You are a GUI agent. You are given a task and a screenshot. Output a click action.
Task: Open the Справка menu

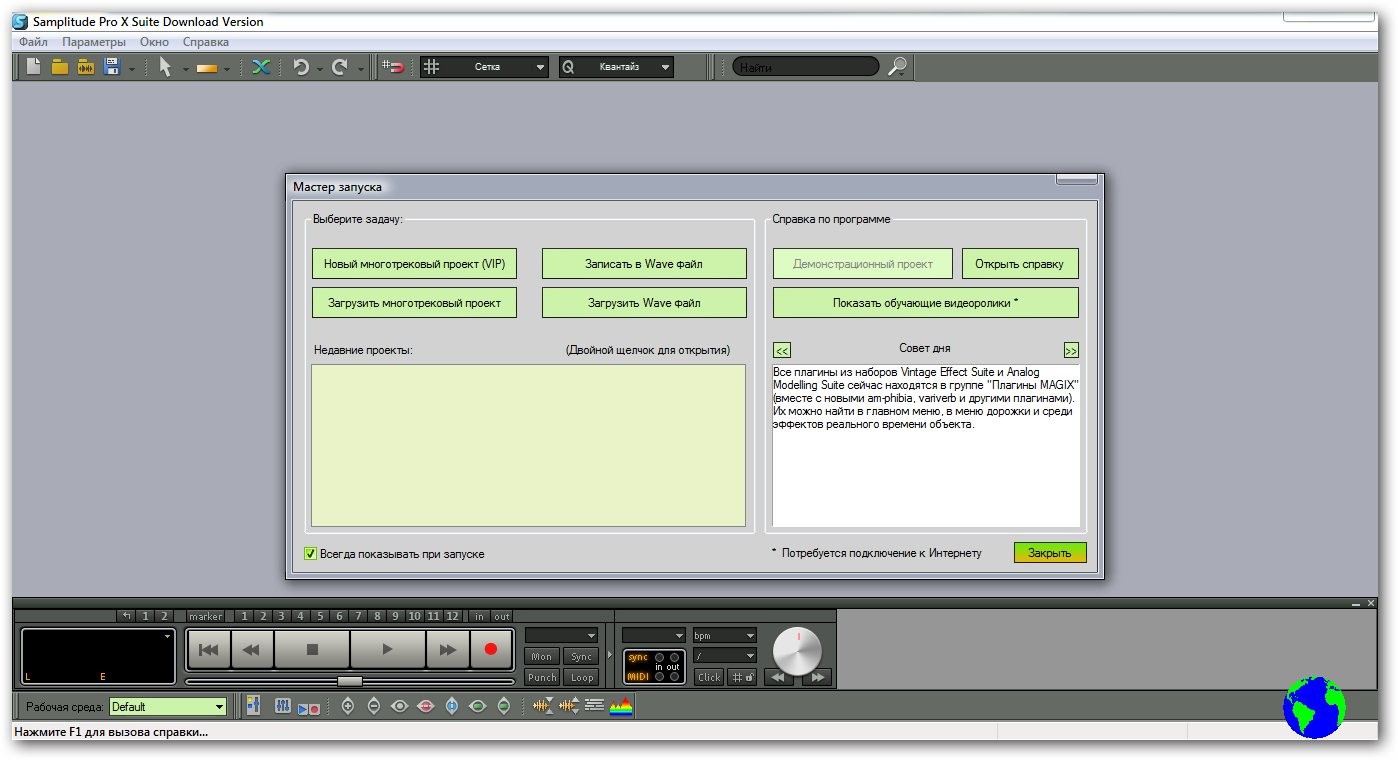click(x=206, y=42)
